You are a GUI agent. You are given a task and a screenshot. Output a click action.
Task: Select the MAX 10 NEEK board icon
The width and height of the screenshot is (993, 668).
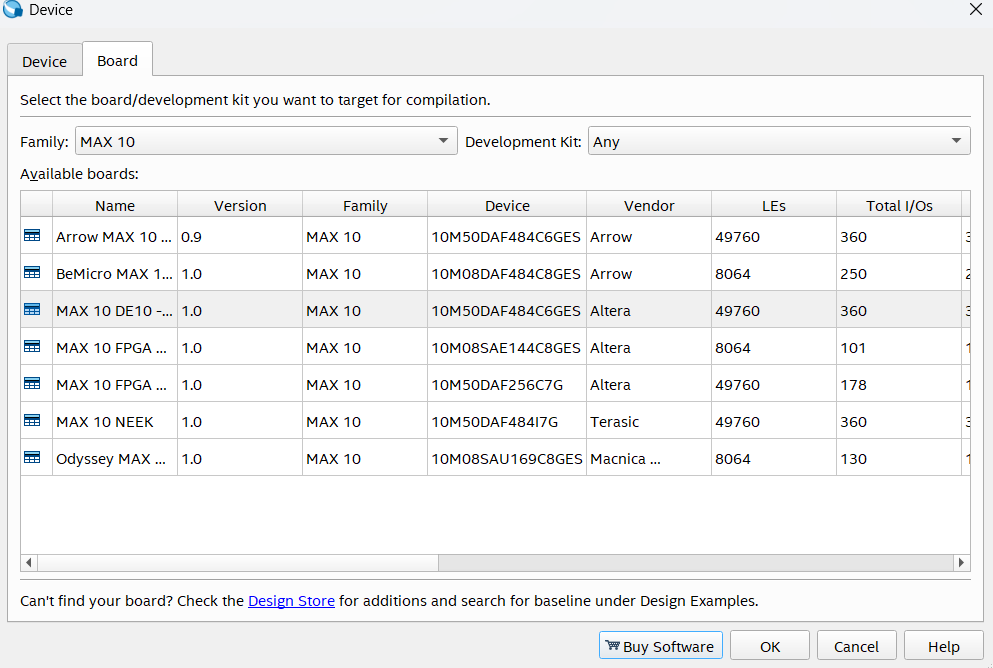(x=32, y=421)
